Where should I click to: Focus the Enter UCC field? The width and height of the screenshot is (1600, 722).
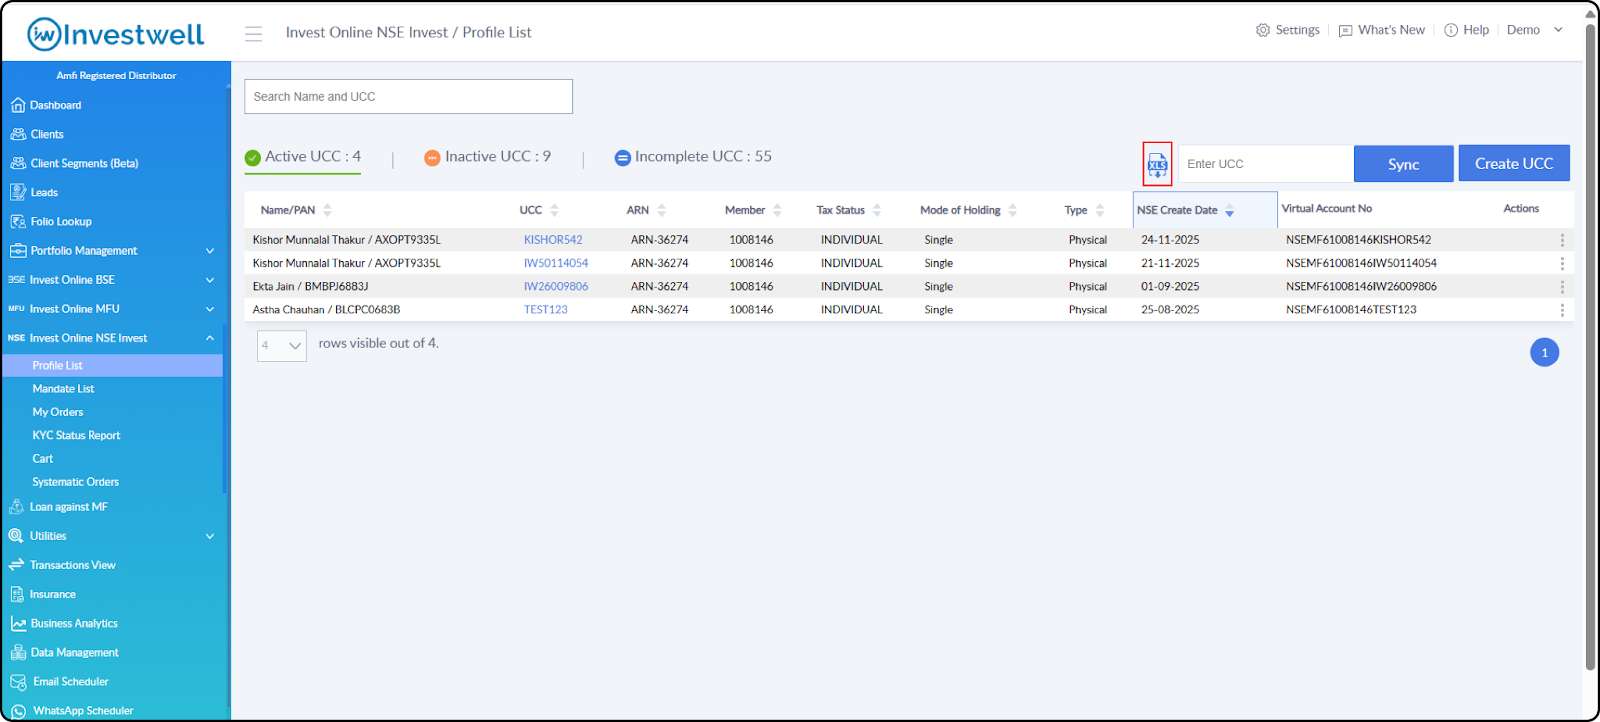tap(1266, 164)
